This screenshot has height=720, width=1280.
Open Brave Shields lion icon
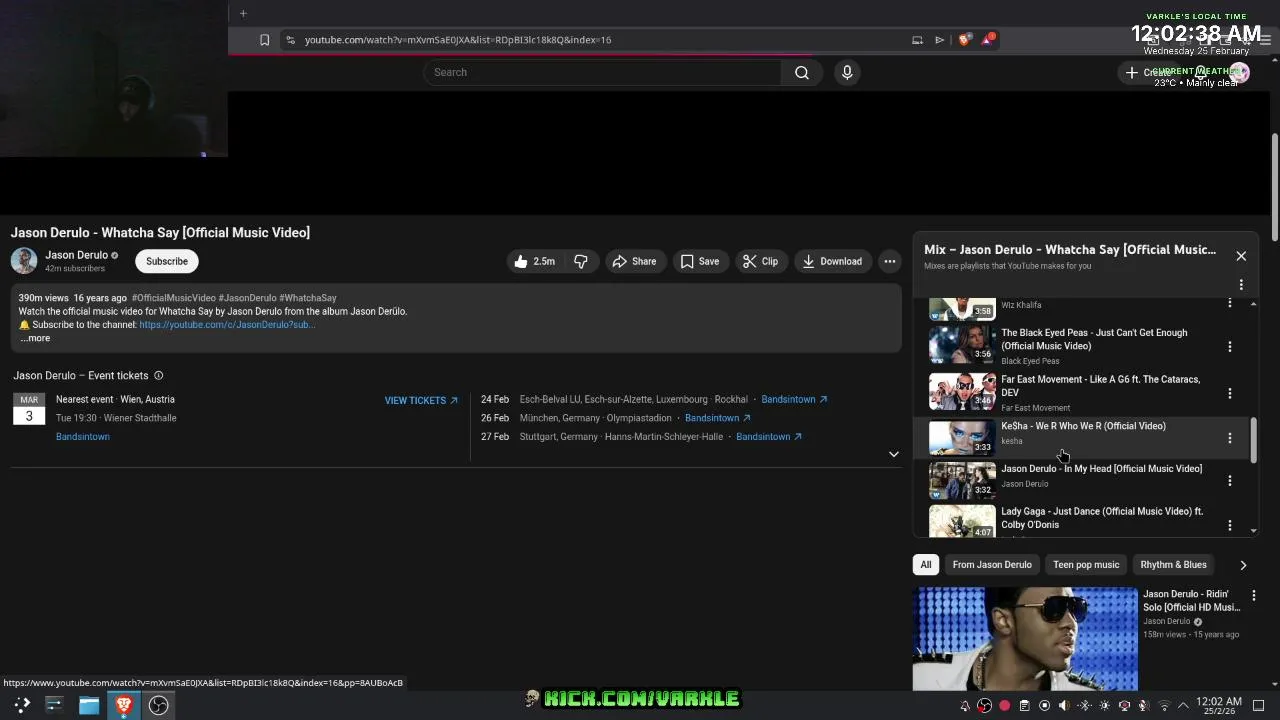tap(964, 40)
